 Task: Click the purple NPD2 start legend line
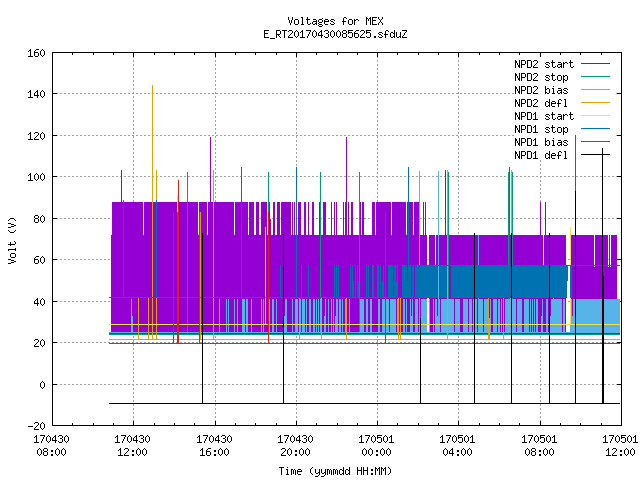(x=595, y=64)
